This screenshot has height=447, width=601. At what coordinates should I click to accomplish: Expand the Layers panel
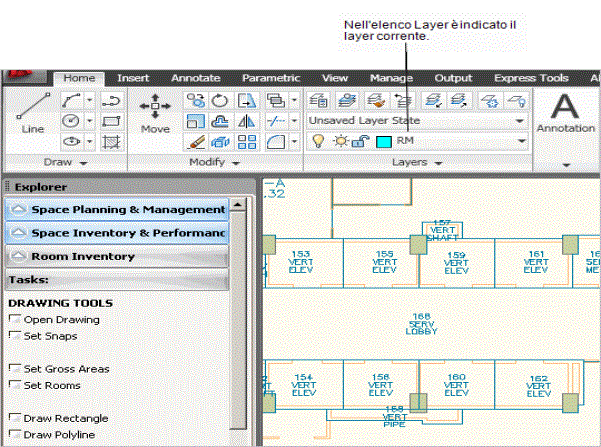(417, 163)
